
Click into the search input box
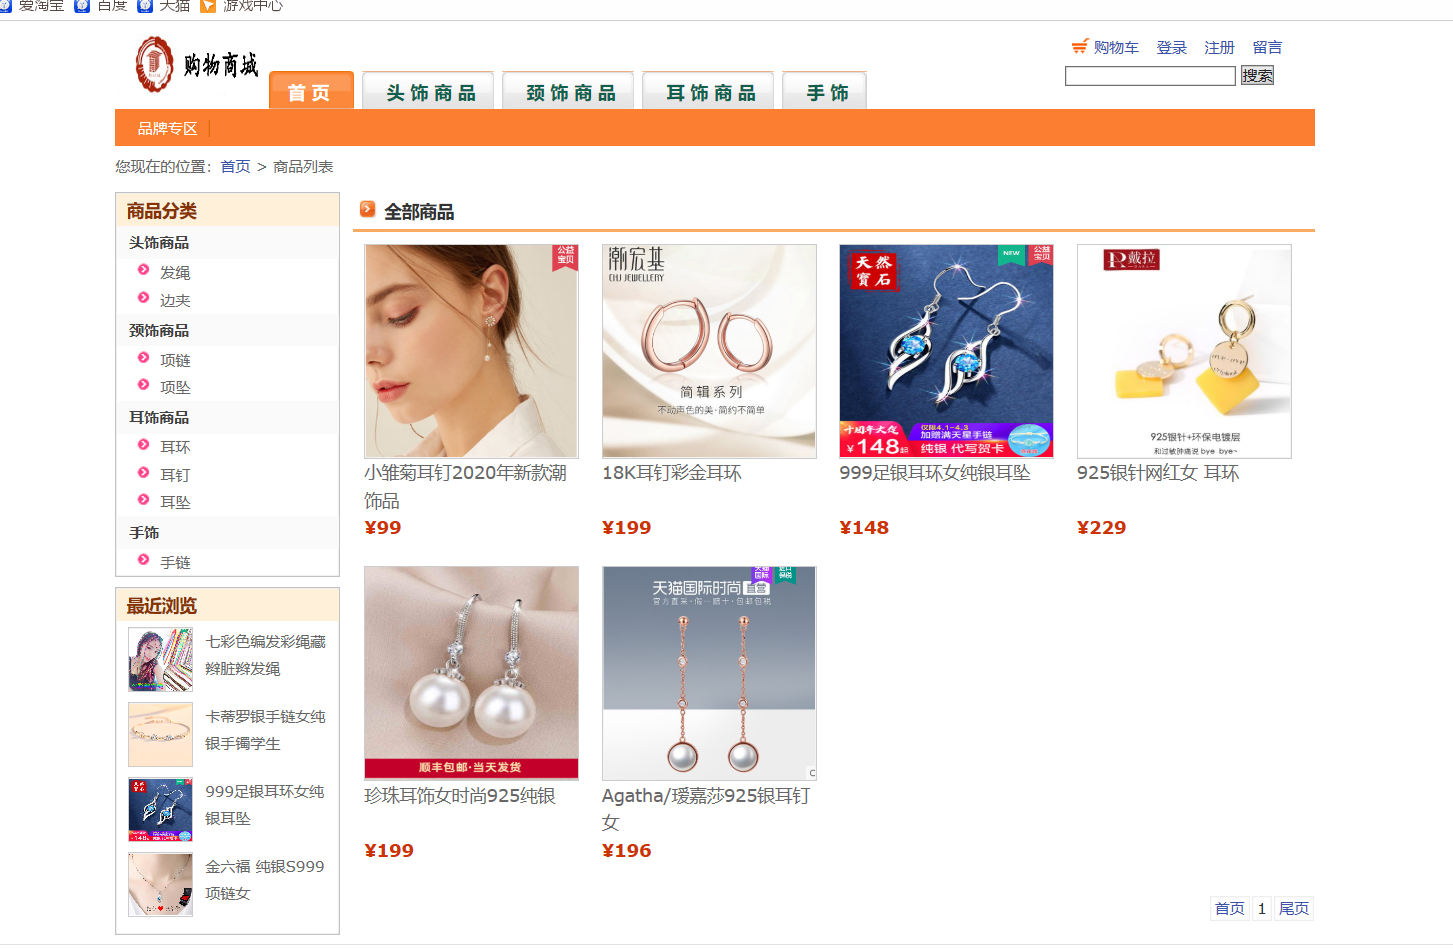(1150, 76)
